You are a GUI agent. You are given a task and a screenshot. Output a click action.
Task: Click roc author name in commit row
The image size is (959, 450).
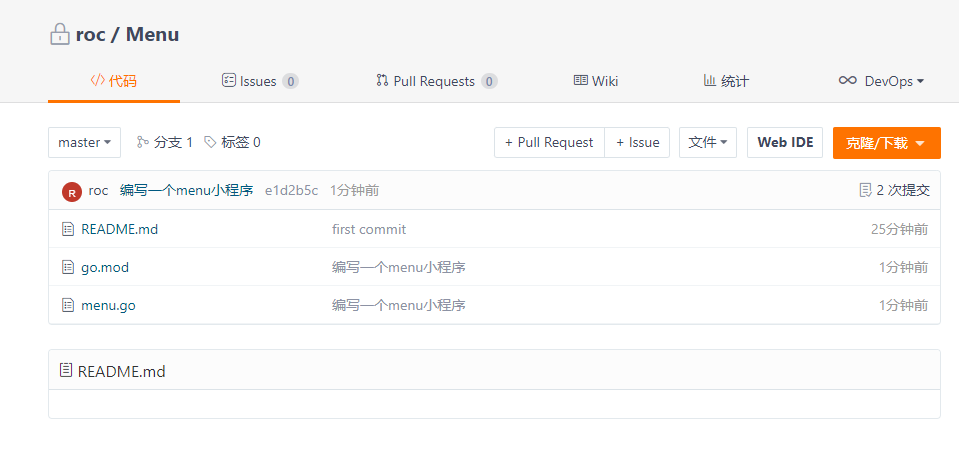pyautogui.click(x=98, y=190)
